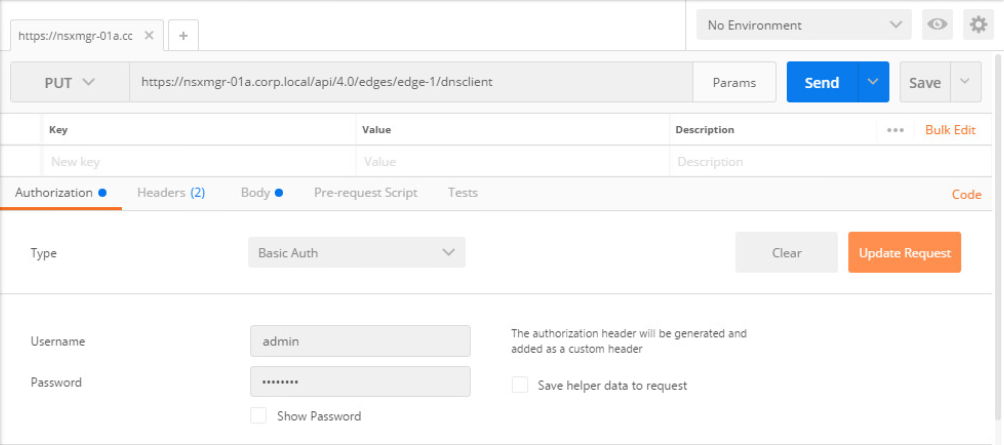Expand the Save button dropdown arrow
Screen dimensions: 1004x445
966,82
